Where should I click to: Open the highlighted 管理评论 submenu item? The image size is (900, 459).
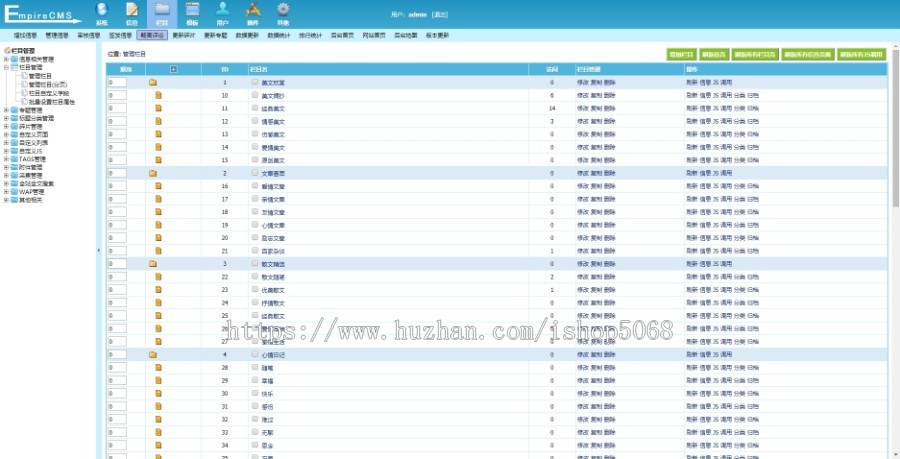[x=152, y=35]
